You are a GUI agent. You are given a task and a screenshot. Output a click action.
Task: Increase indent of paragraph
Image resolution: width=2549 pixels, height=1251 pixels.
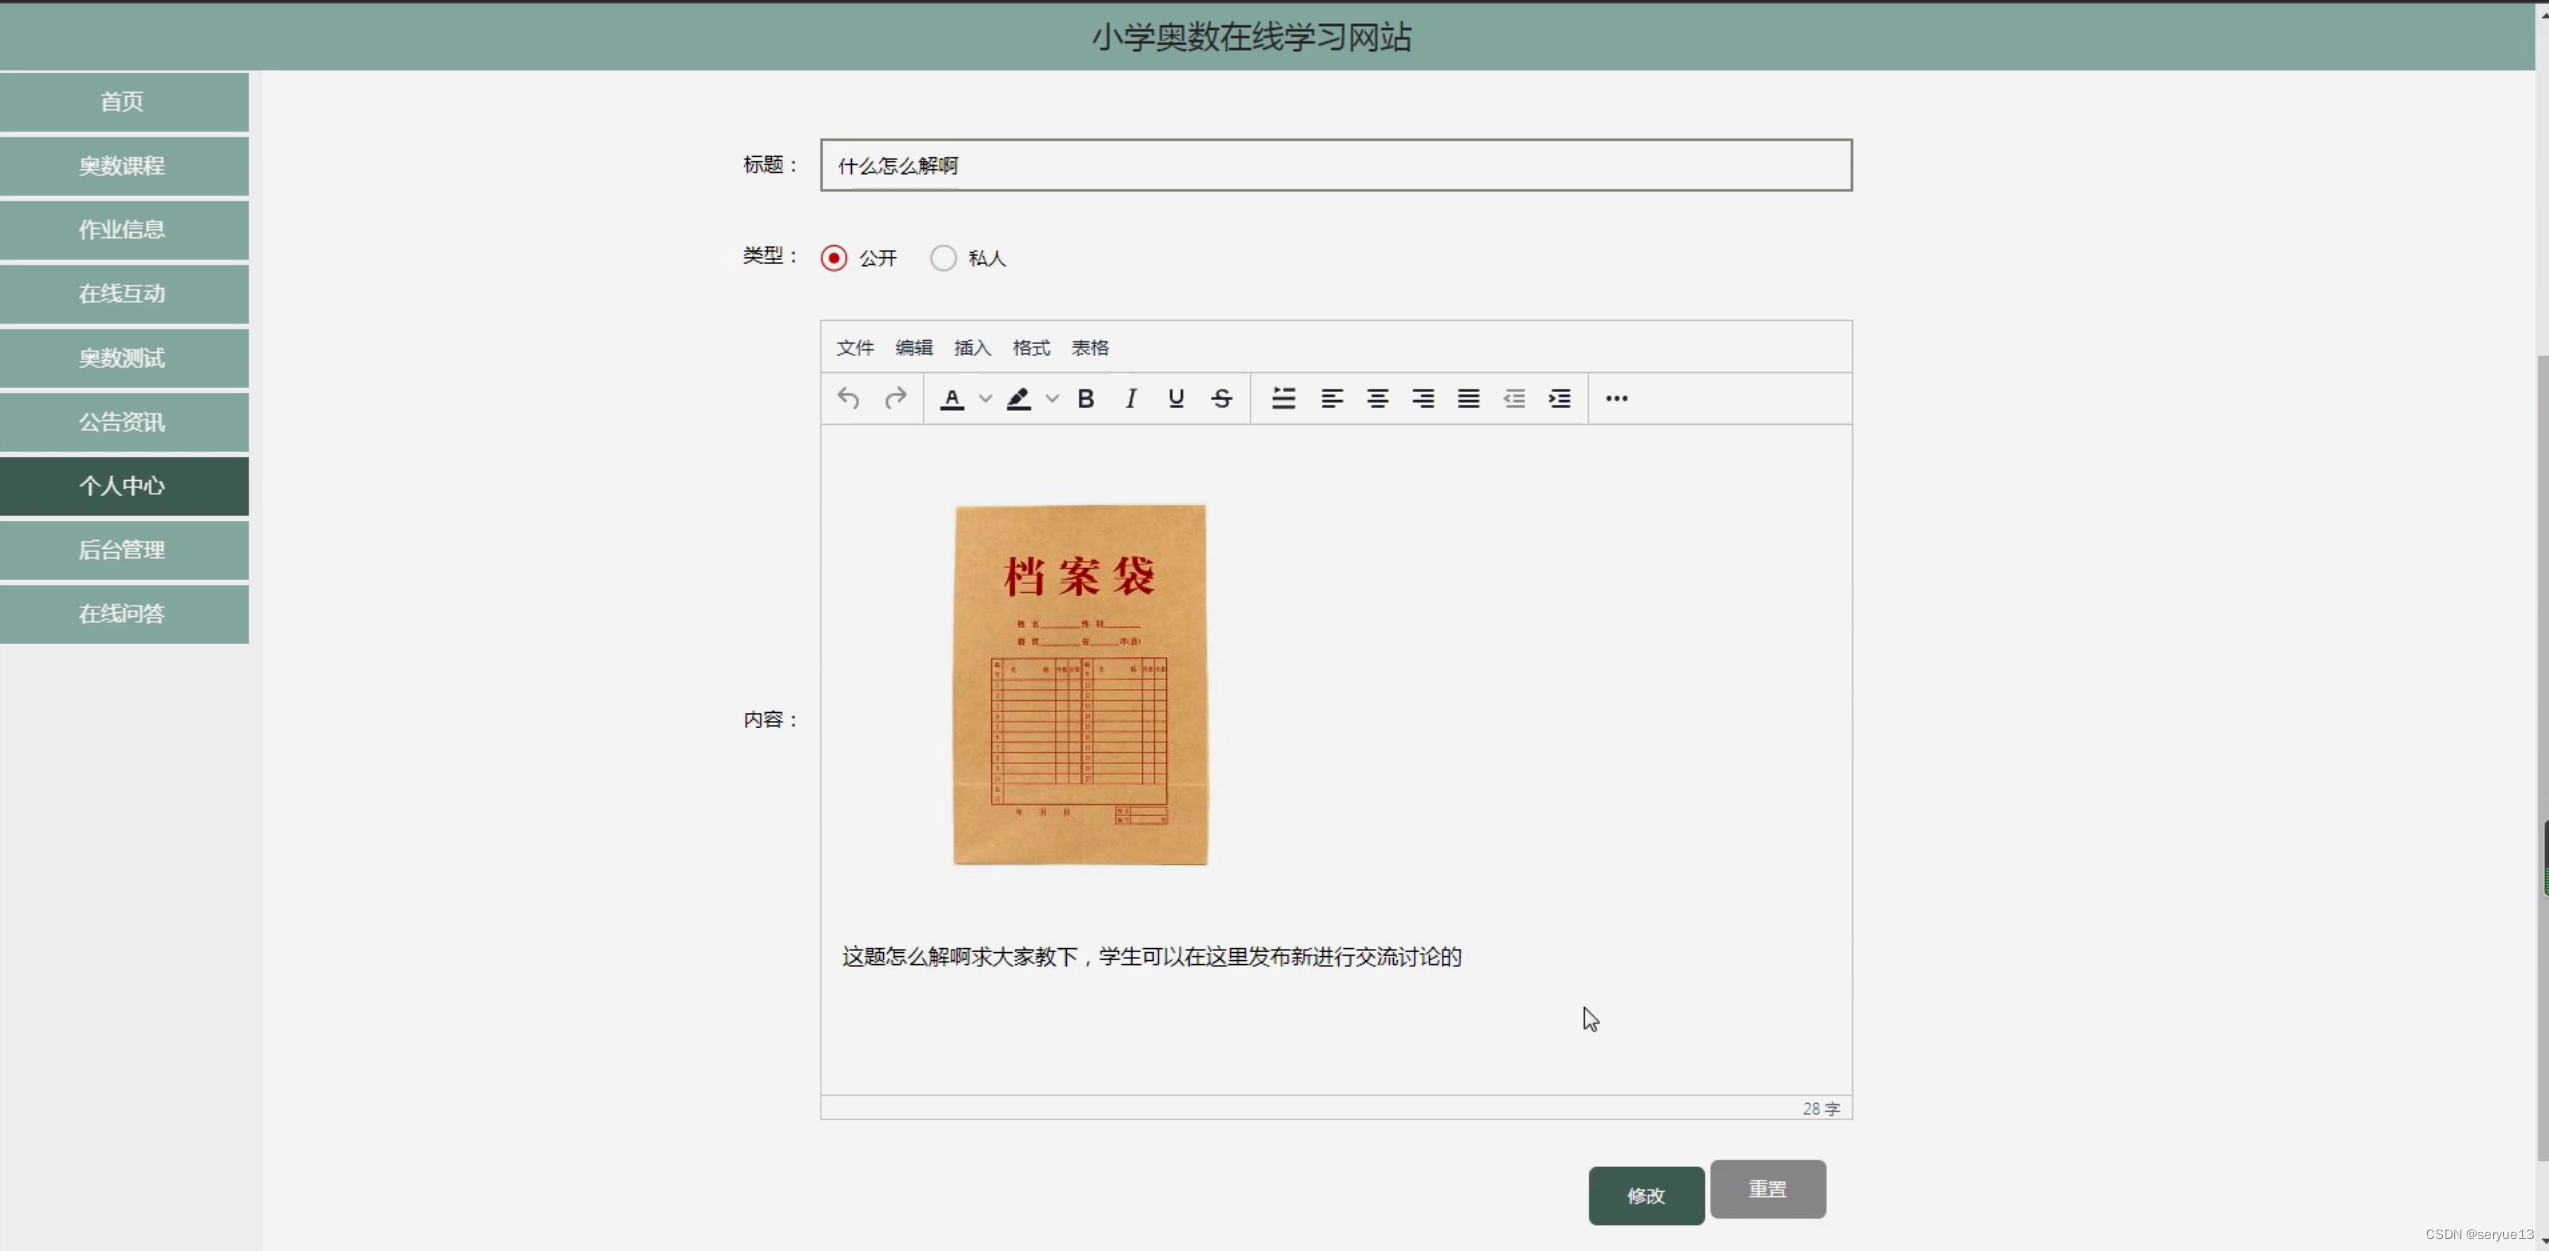tap(1559, 398)
